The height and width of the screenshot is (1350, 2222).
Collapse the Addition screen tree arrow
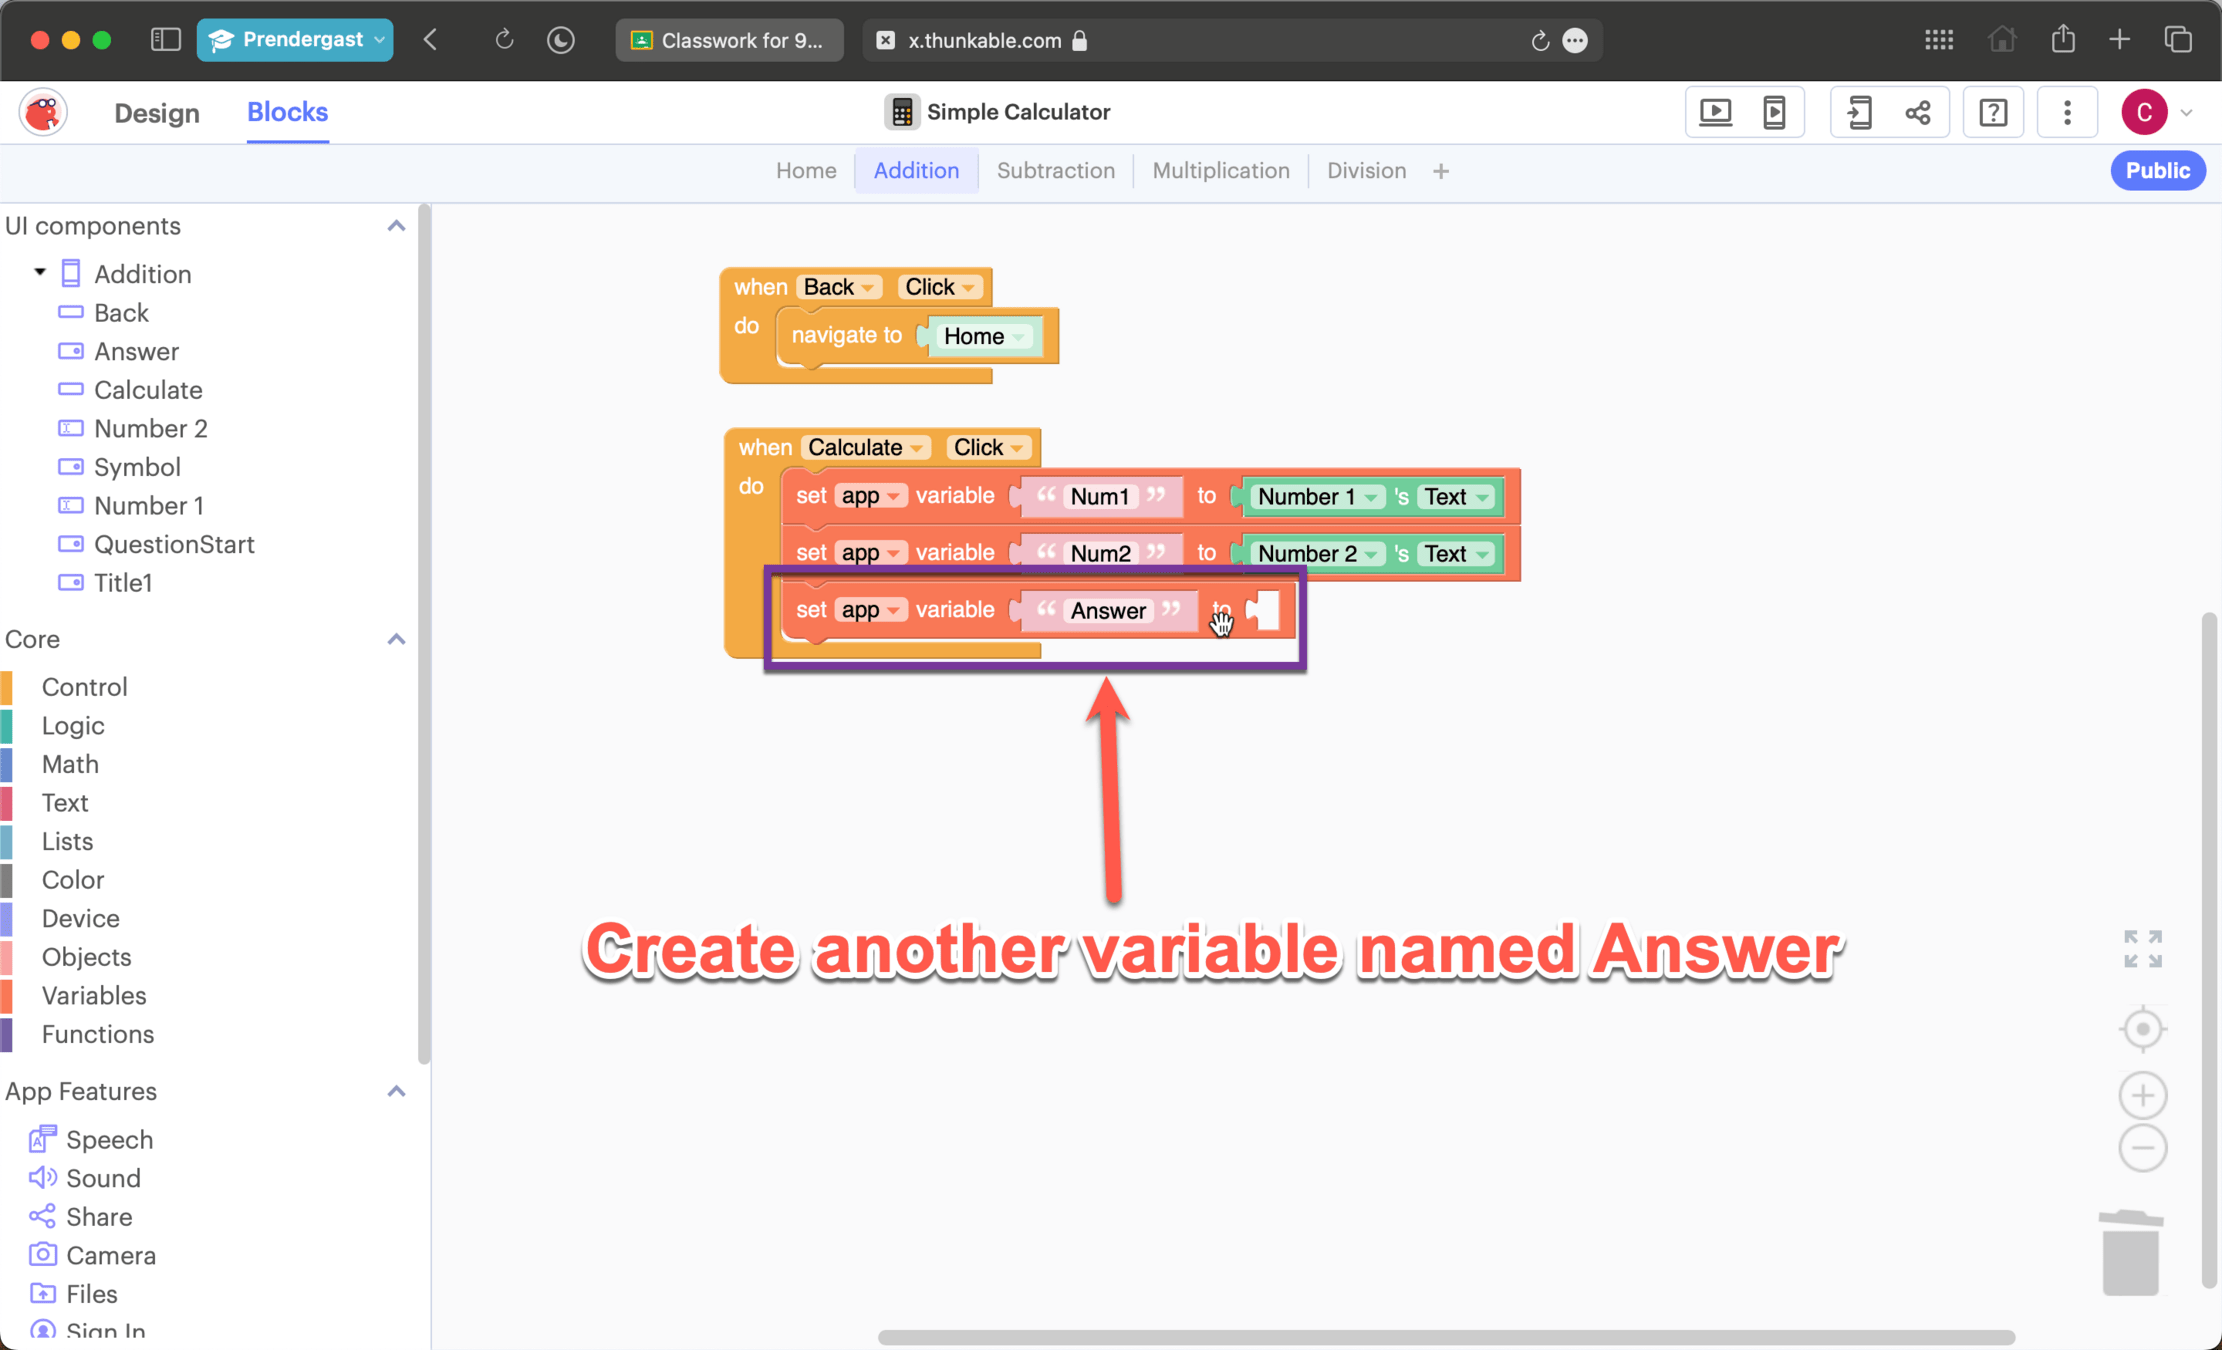(x=40, y=272)
